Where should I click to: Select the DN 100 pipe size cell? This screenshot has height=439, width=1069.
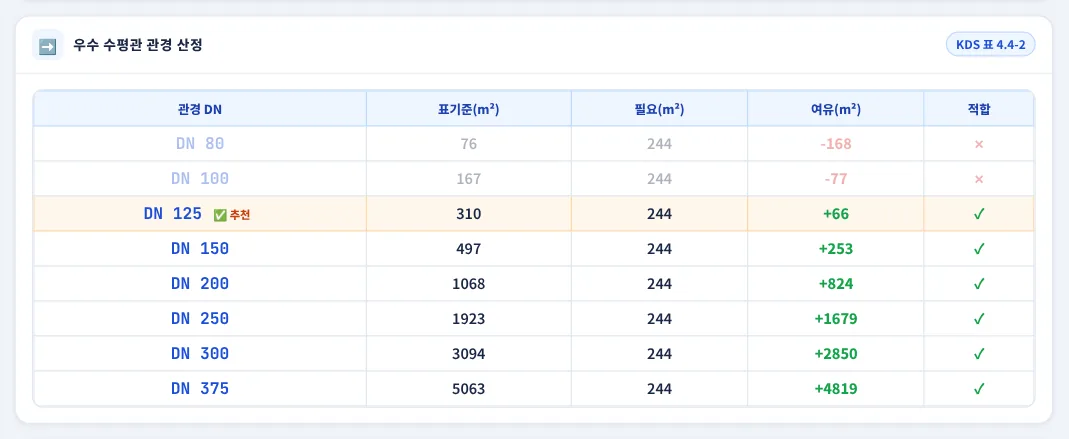tap(200, 179)
